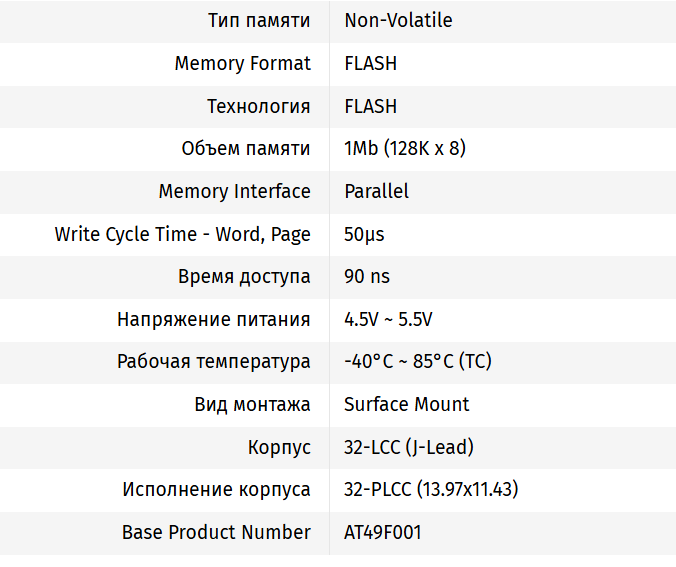Click the "Non-Volatile" memory type value
Viewport: 676px width, 567px height.
pyautogui.click(x=398, y=20)
